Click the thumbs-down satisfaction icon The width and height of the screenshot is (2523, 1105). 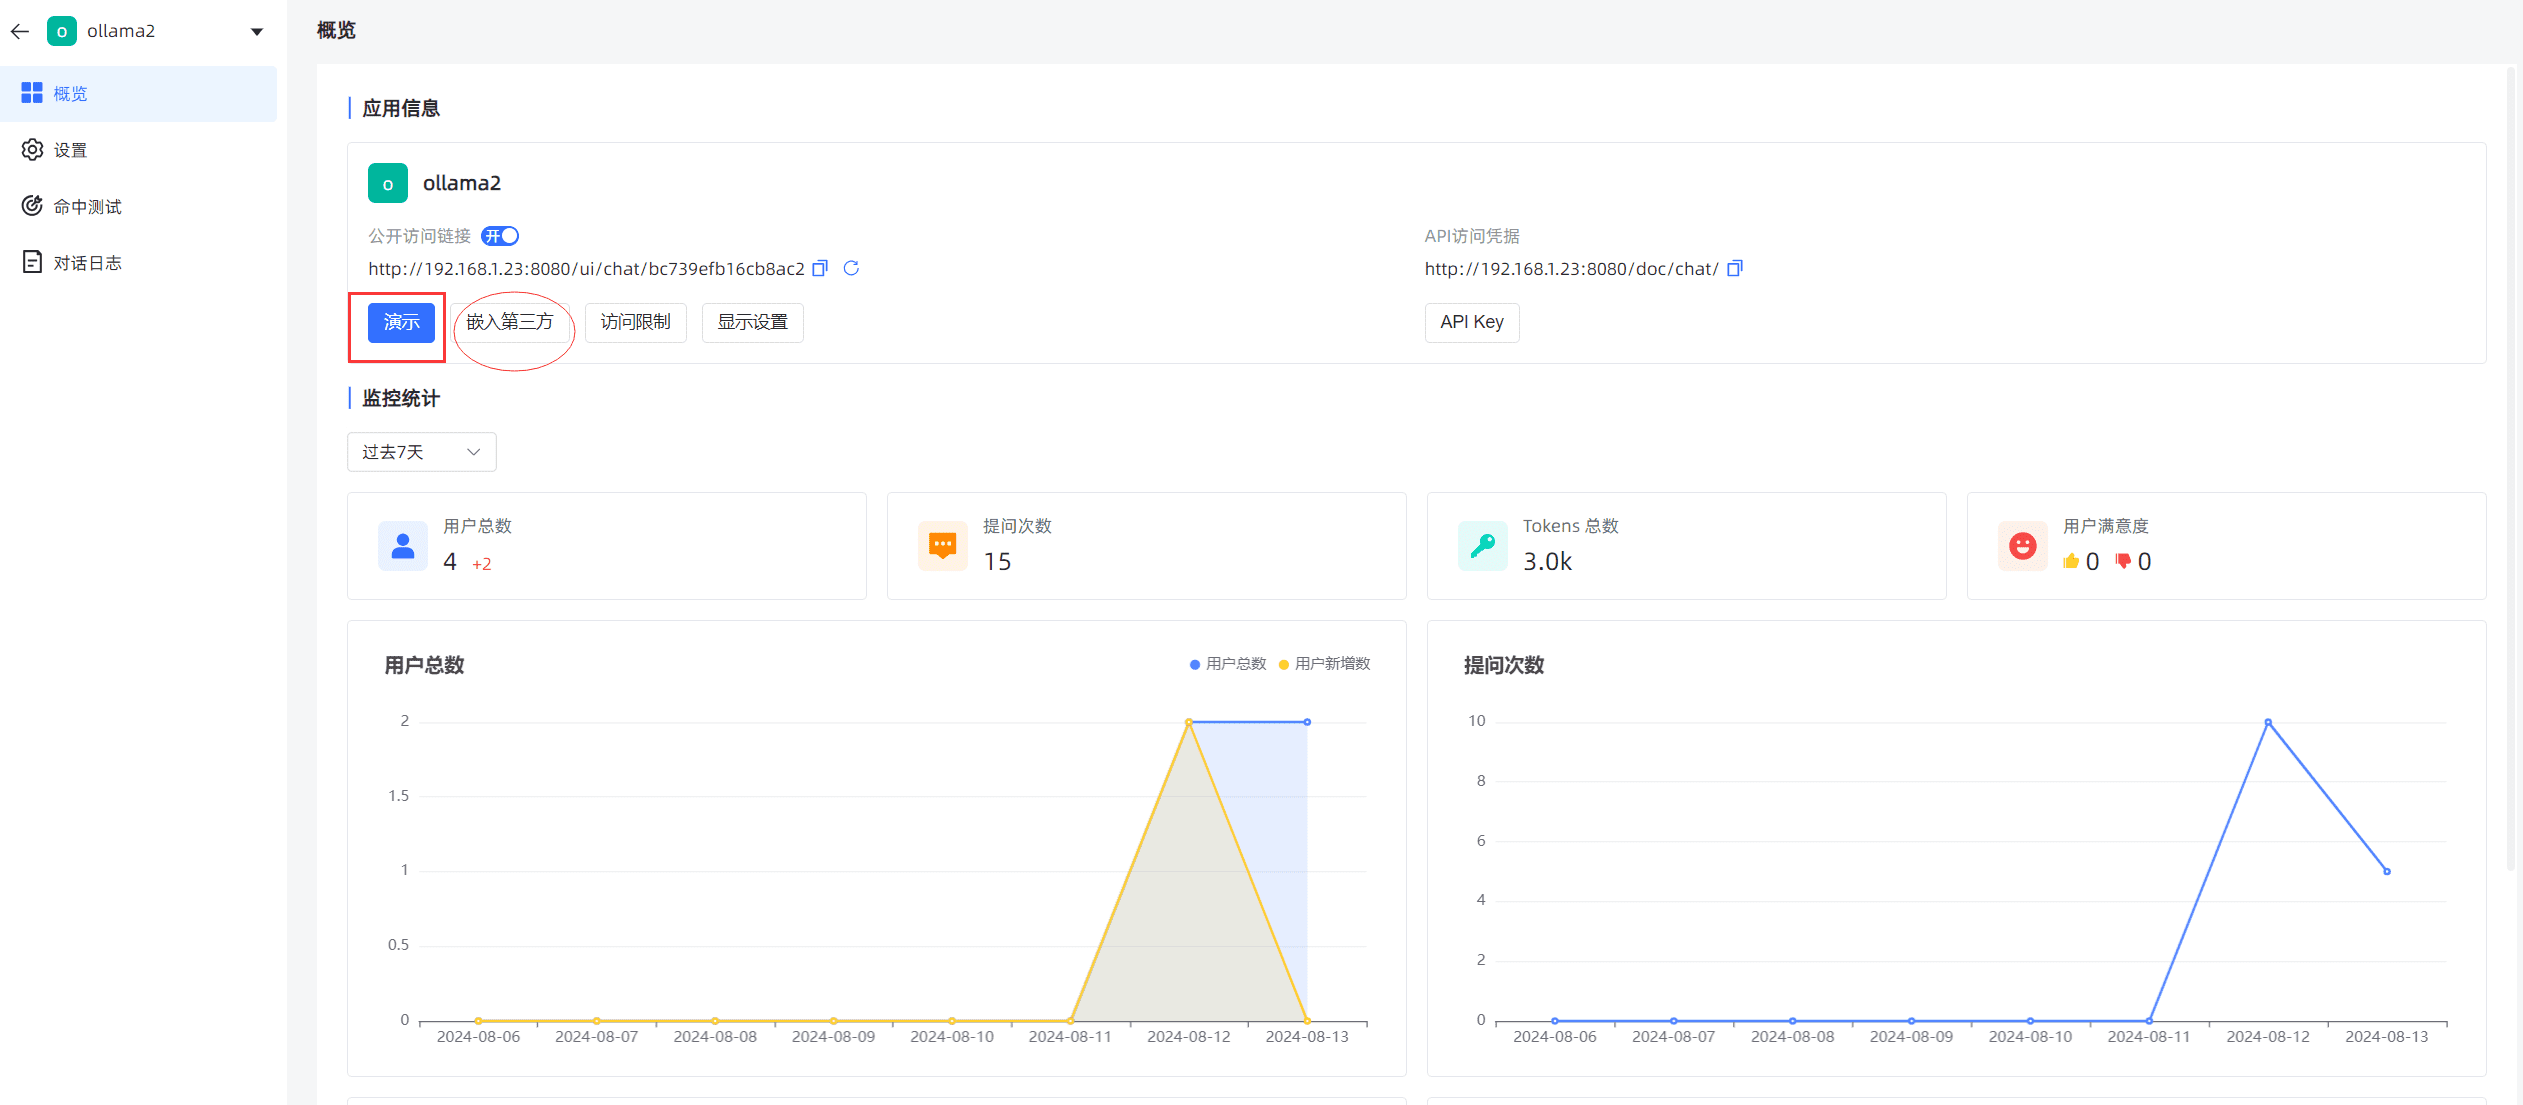pos(2123,561)
